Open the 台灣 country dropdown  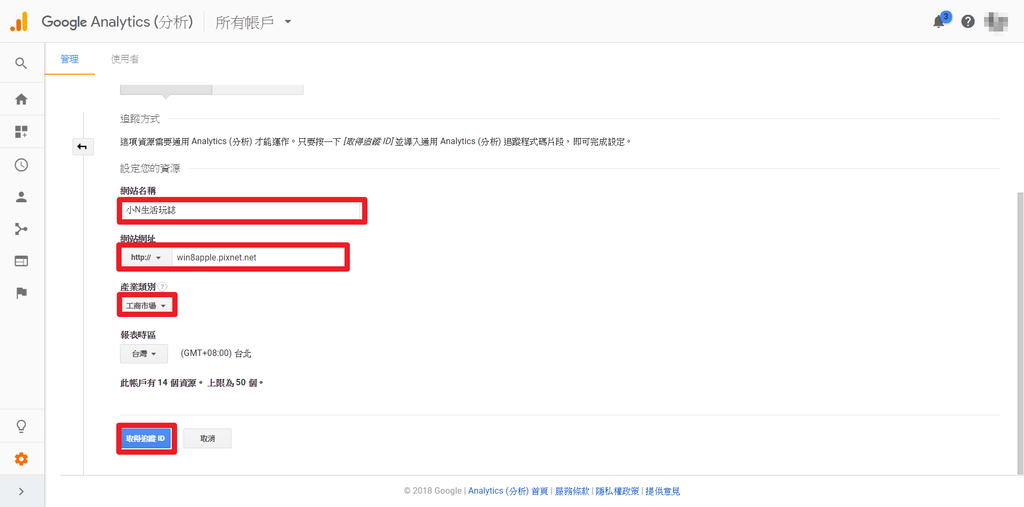(144, 353)
